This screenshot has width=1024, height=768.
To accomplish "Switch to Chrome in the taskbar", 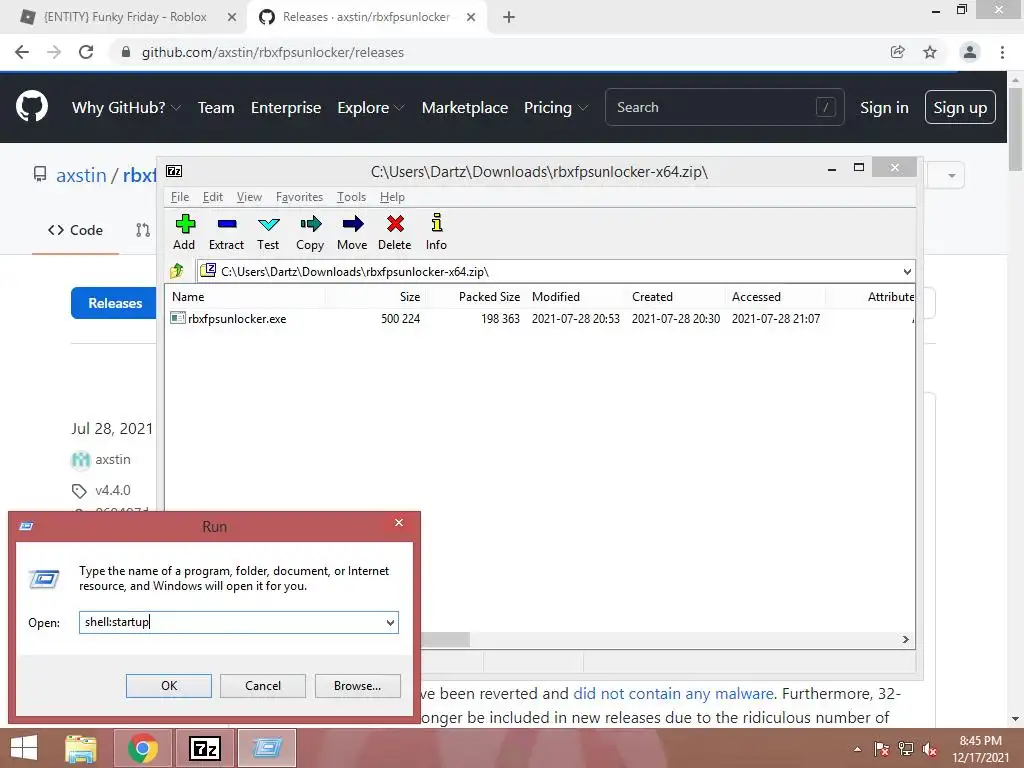I will click(143, 748).
